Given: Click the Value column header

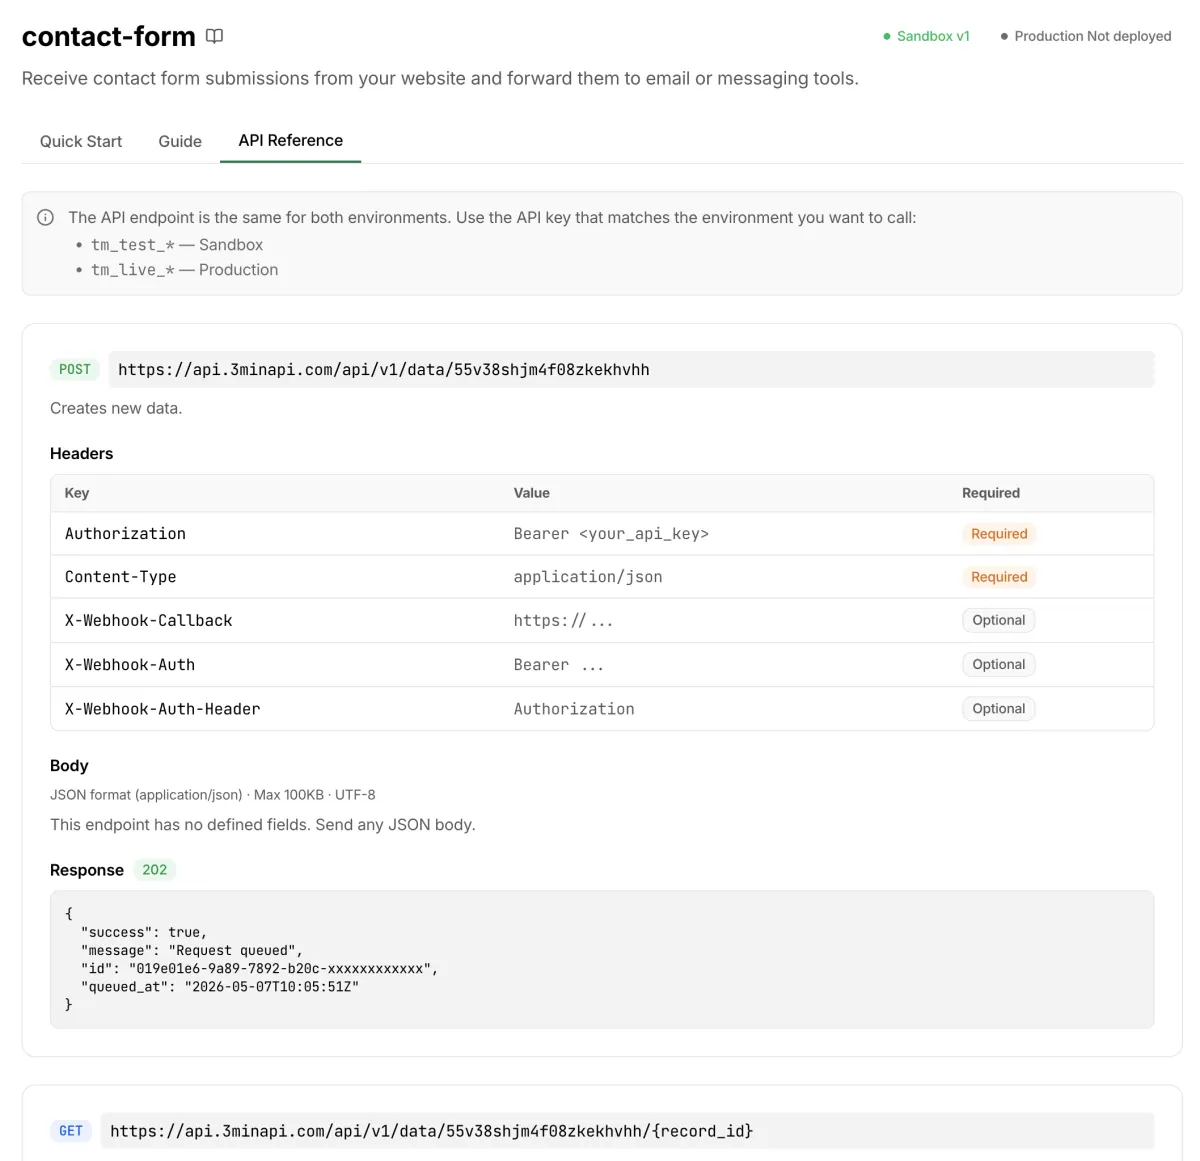Looking at the screenshot, I should click(532, 493).
